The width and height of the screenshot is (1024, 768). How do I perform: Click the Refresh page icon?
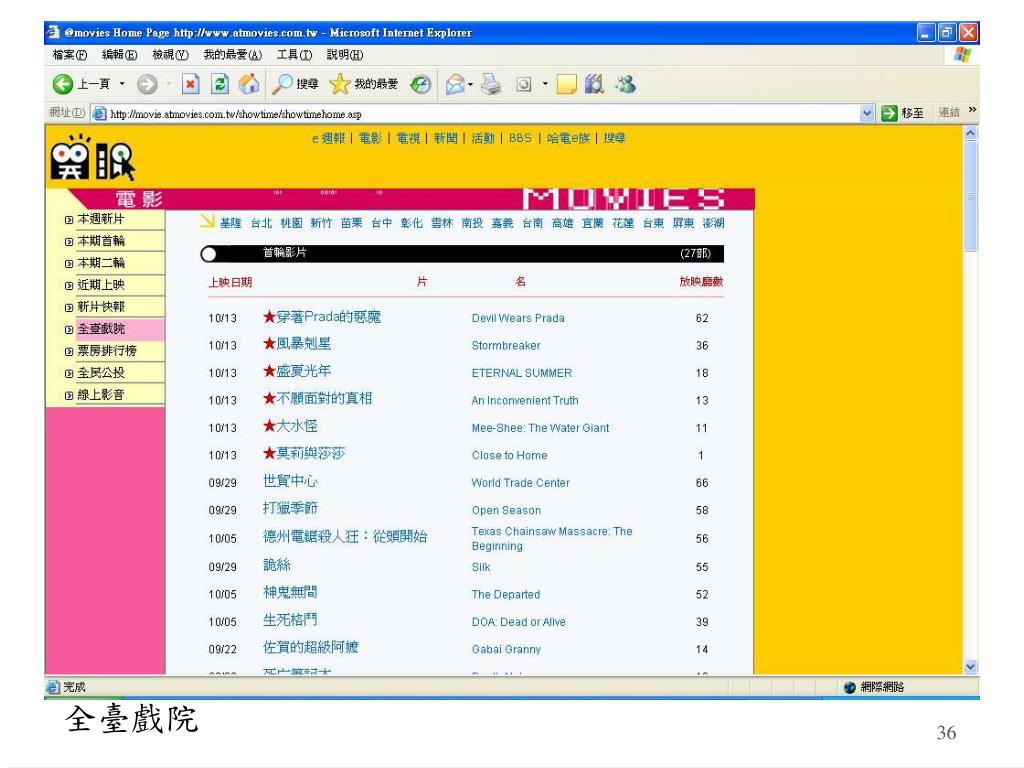(220, 84)
